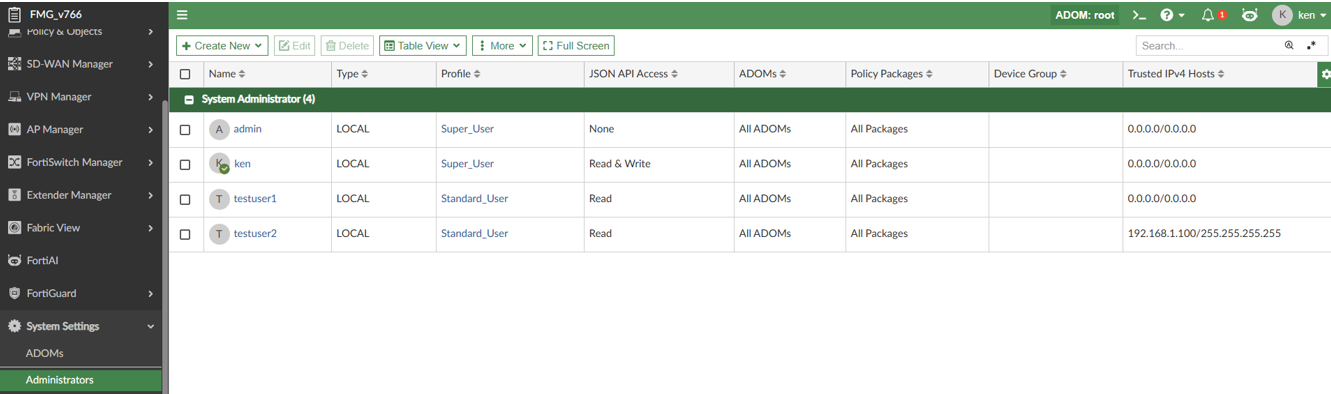Sort by Trusted IPv4 Hosts column
Screen dimensions: 1331x394
1176,74
